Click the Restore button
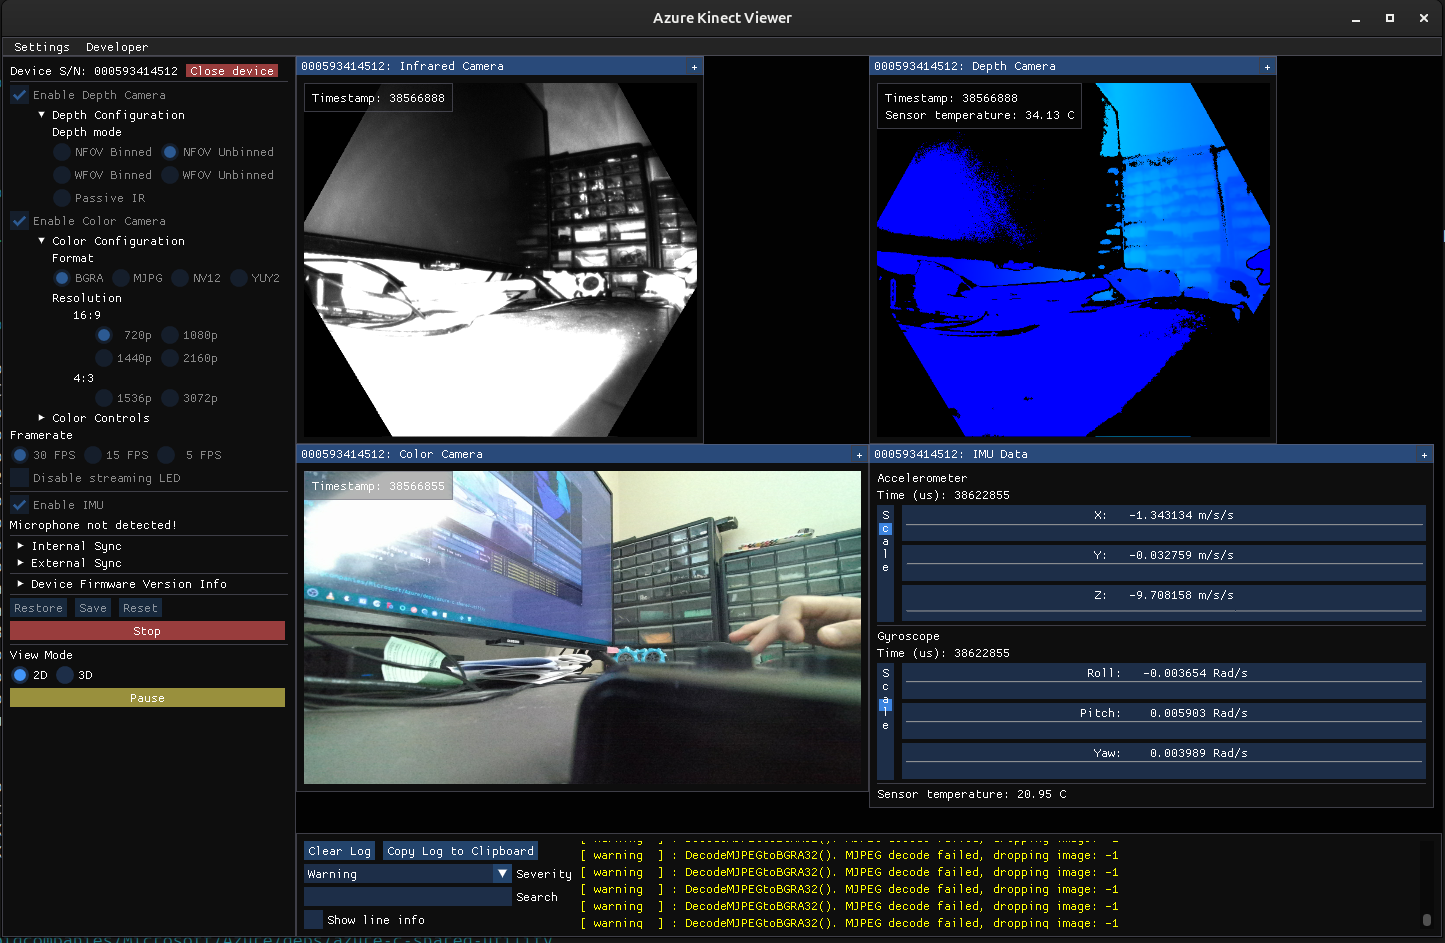Viewport: 1445px width, 943px height. pos(39,608)
